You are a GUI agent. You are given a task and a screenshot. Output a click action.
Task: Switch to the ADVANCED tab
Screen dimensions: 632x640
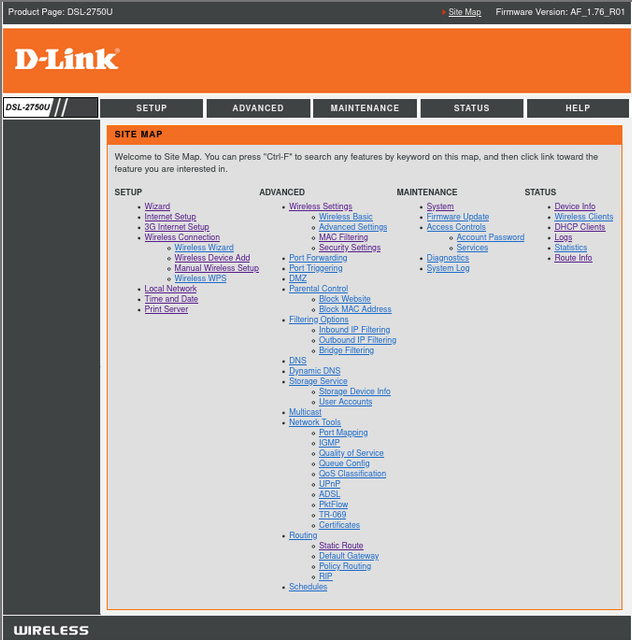click(258, 108)
